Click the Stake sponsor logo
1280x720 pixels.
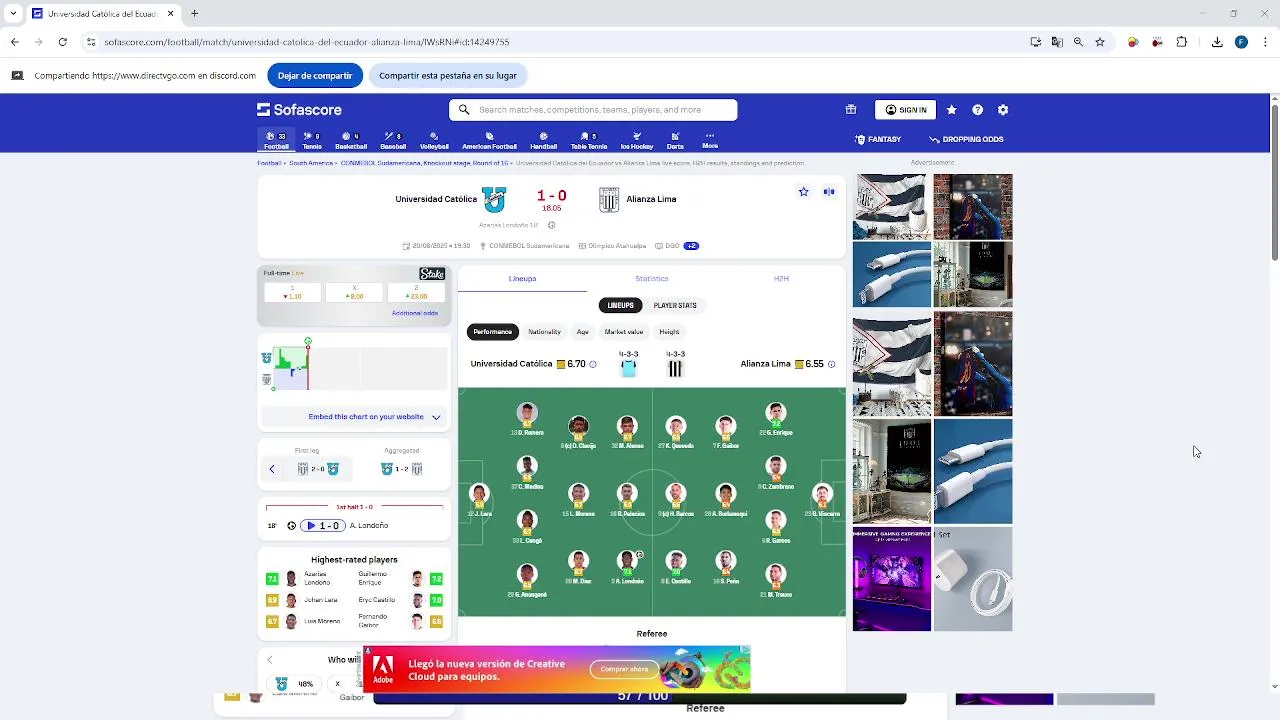click(x=432, y=274)
